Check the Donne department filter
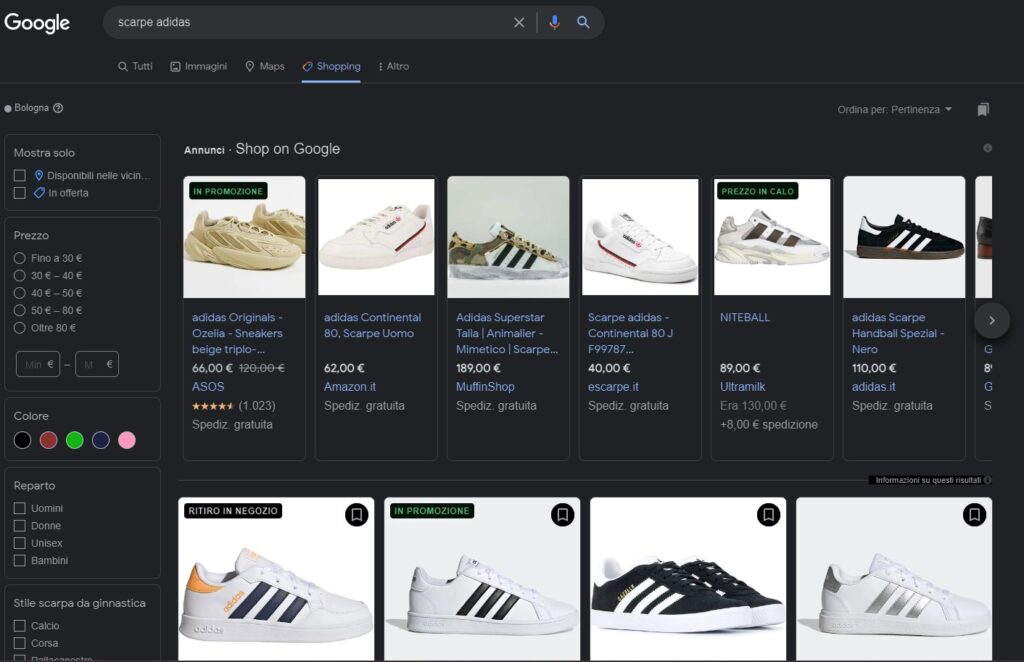Screen dimensions: 1024x662 coord(20,526)
